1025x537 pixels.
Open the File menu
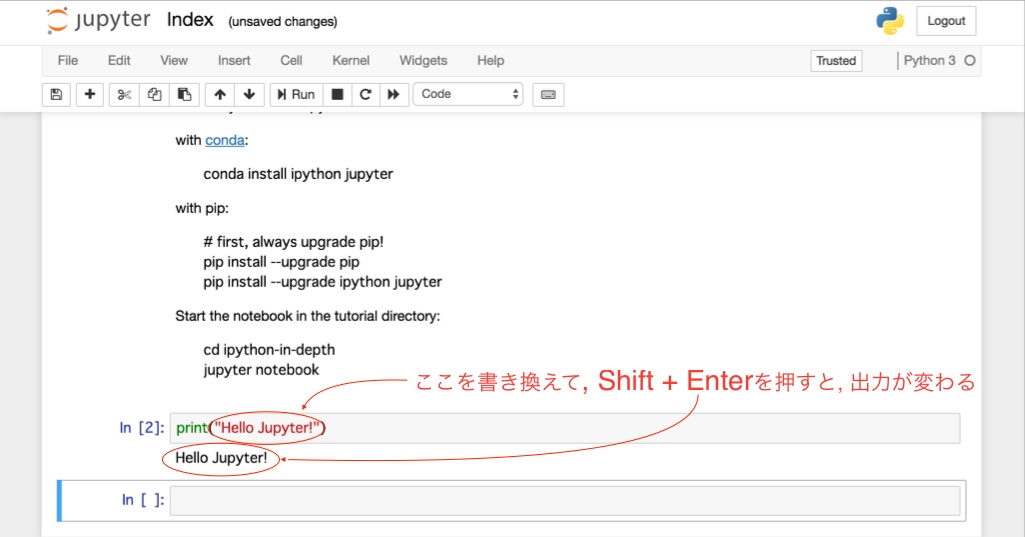click(67, 60)
